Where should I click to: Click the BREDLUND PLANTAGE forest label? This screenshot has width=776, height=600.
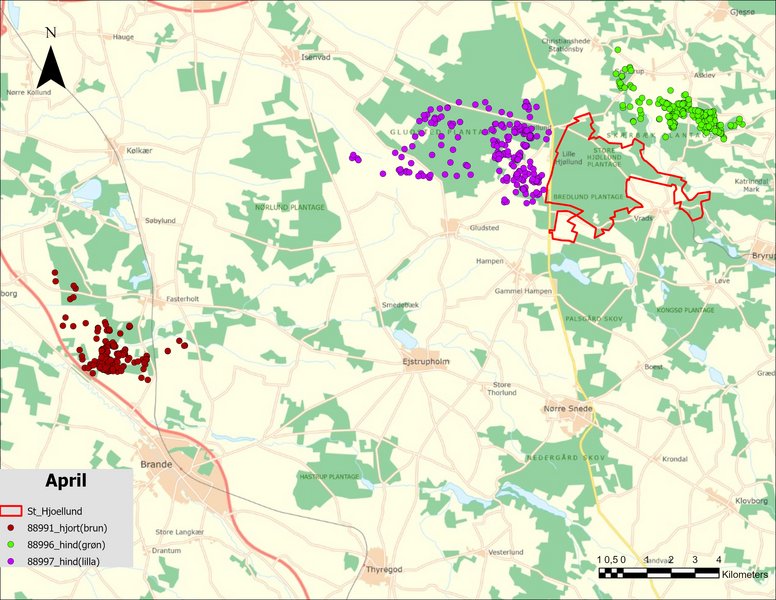click(x=588, y=197)
